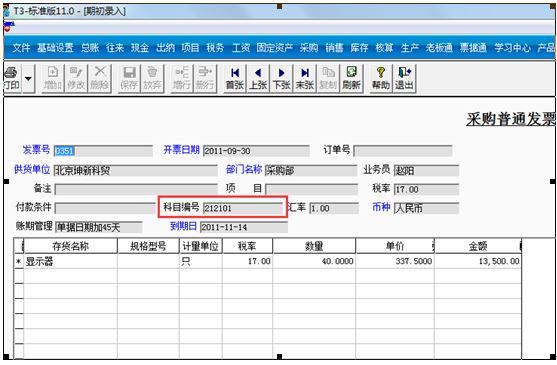Go to next record (下张)
The height and width of the screenshot is (365, 557).
pyautogui.click(x=281, y=78)
